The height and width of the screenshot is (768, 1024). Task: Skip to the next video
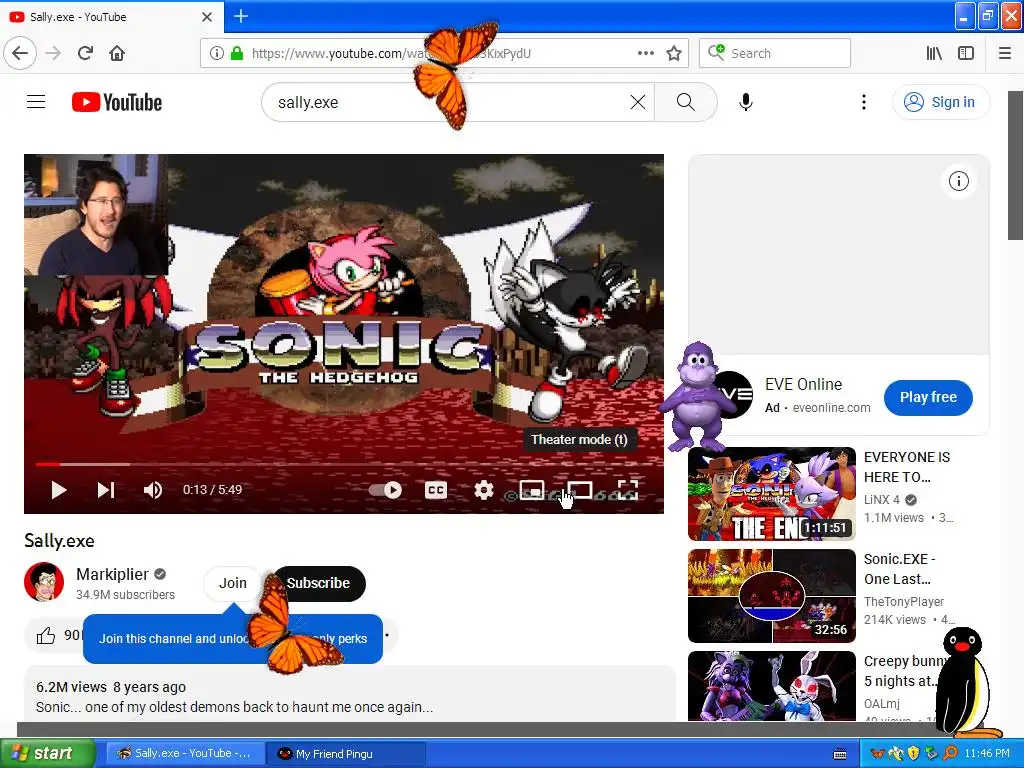click(106, 490)
